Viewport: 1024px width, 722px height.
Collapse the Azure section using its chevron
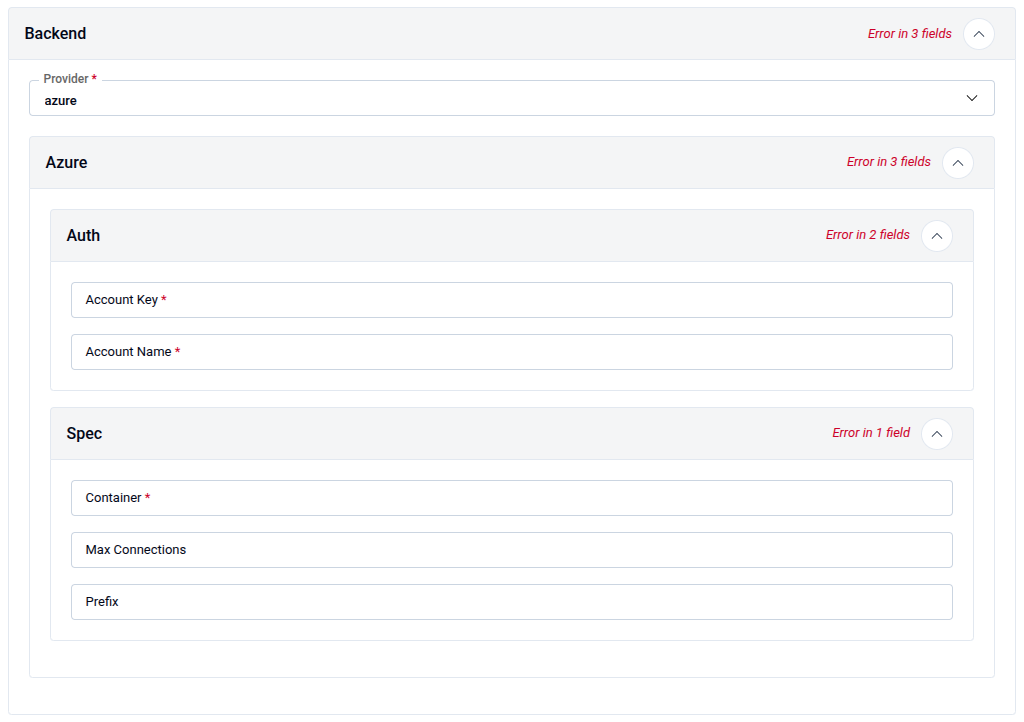click(x=957, y=162)
